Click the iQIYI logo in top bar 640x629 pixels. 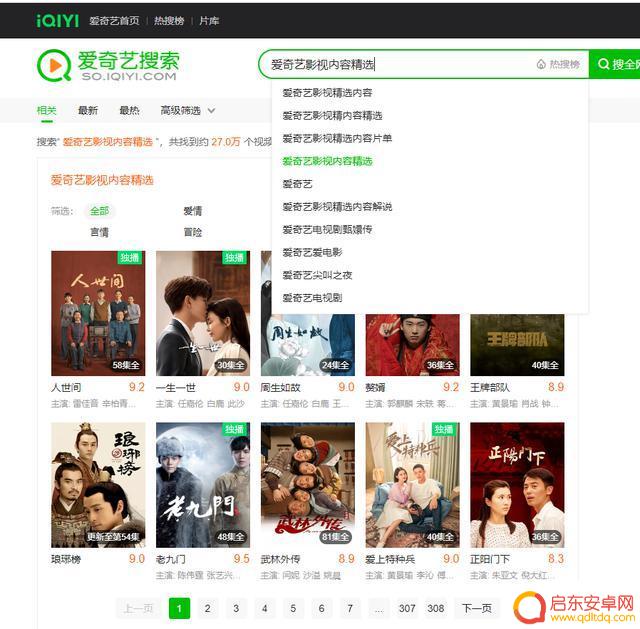tap(58, 20)
